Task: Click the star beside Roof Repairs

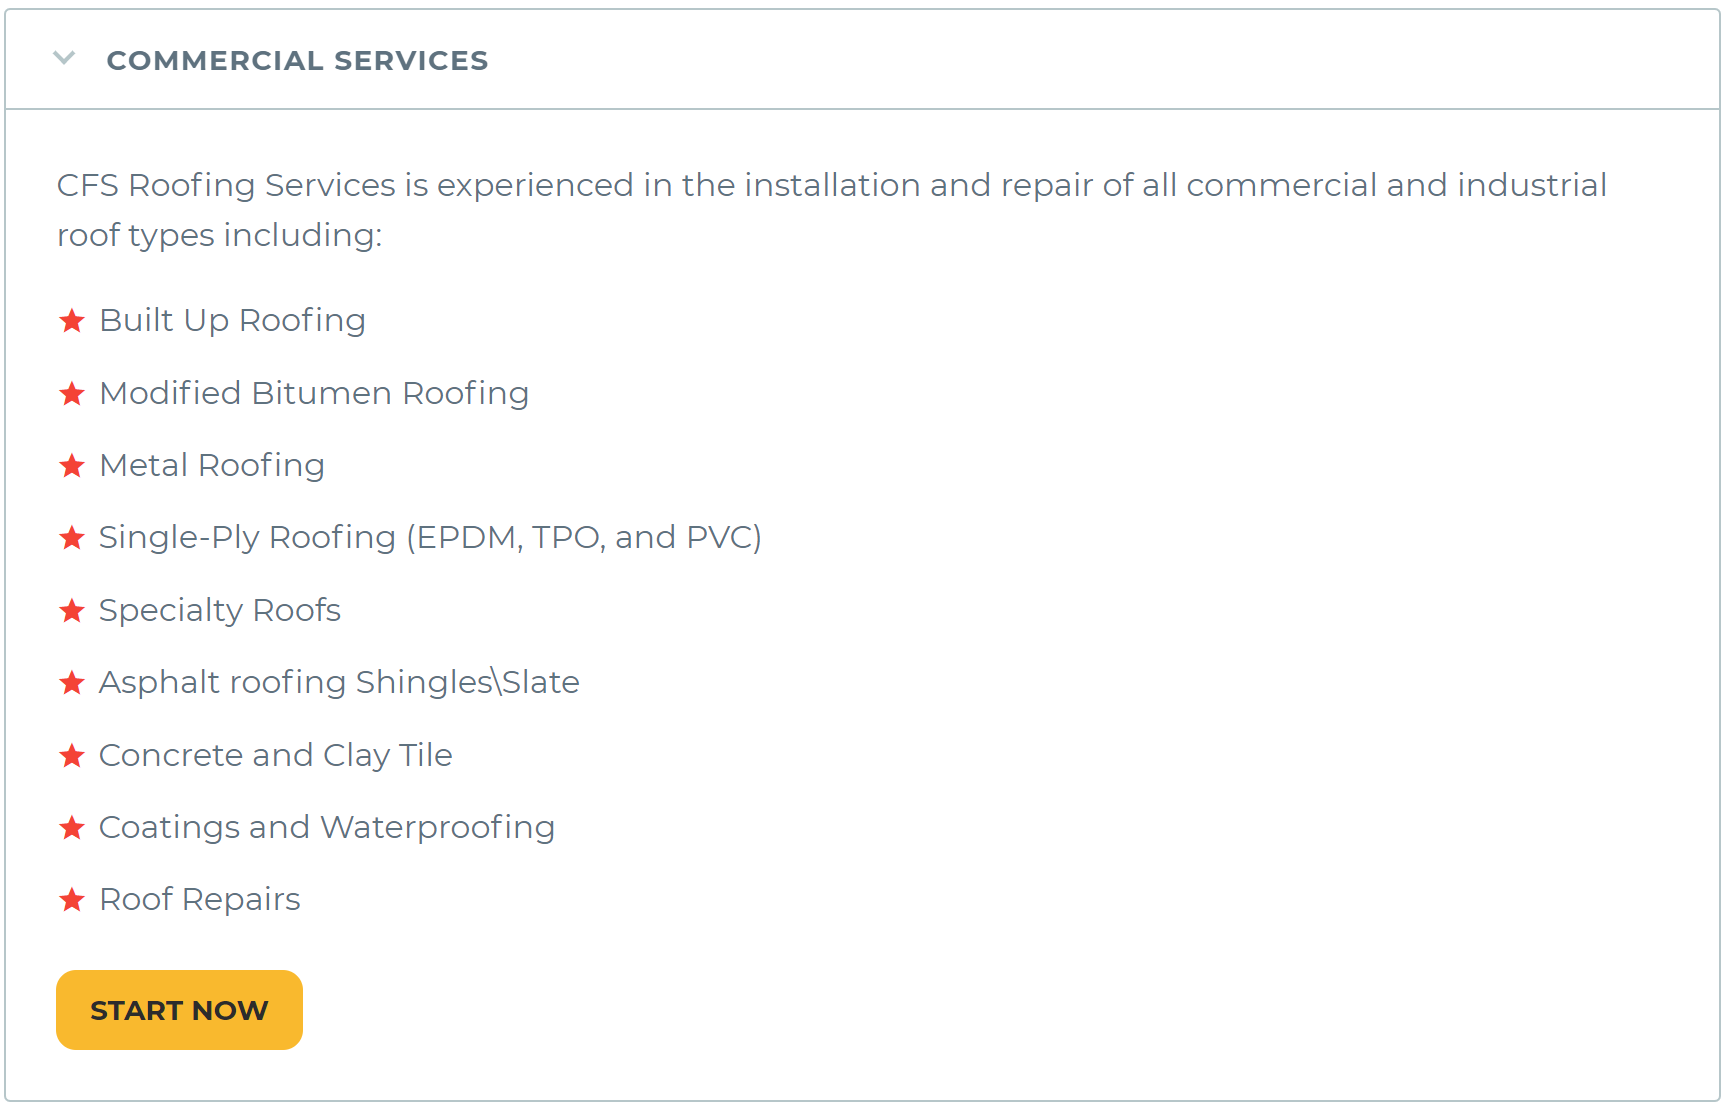Action: pos(72,900)
